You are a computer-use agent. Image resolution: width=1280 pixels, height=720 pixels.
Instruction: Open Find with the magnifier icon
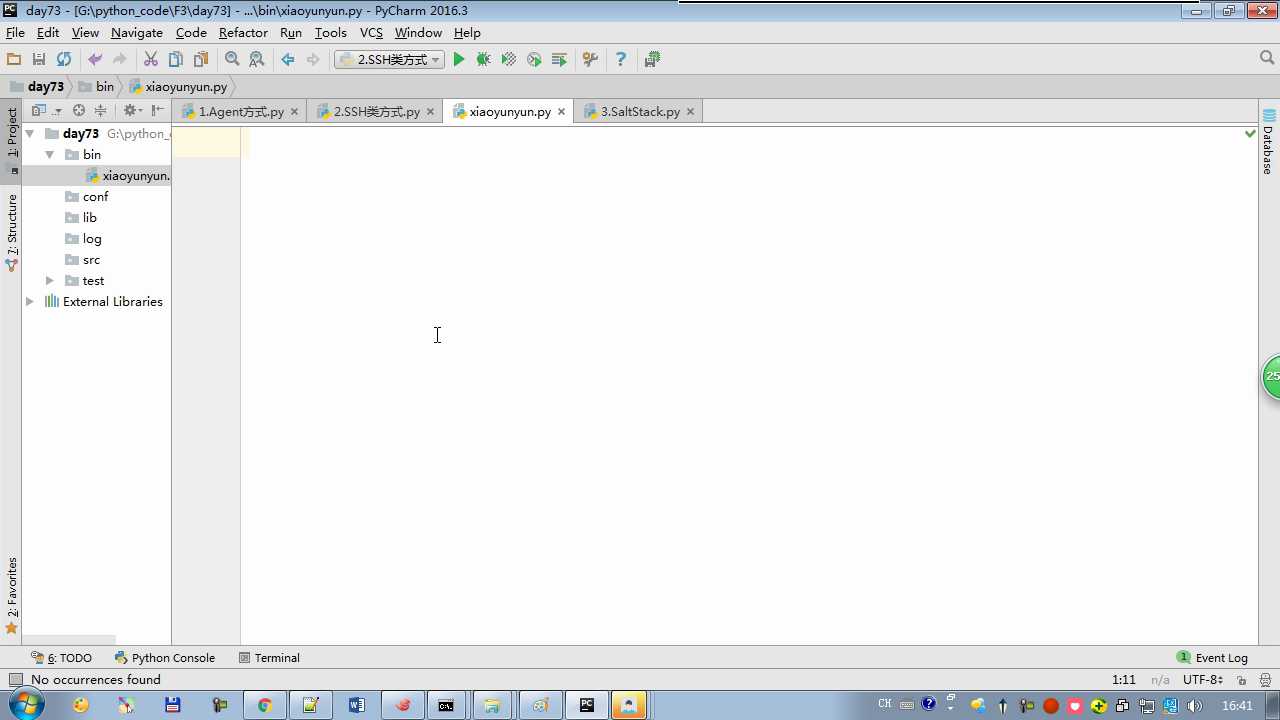point(232,60)
